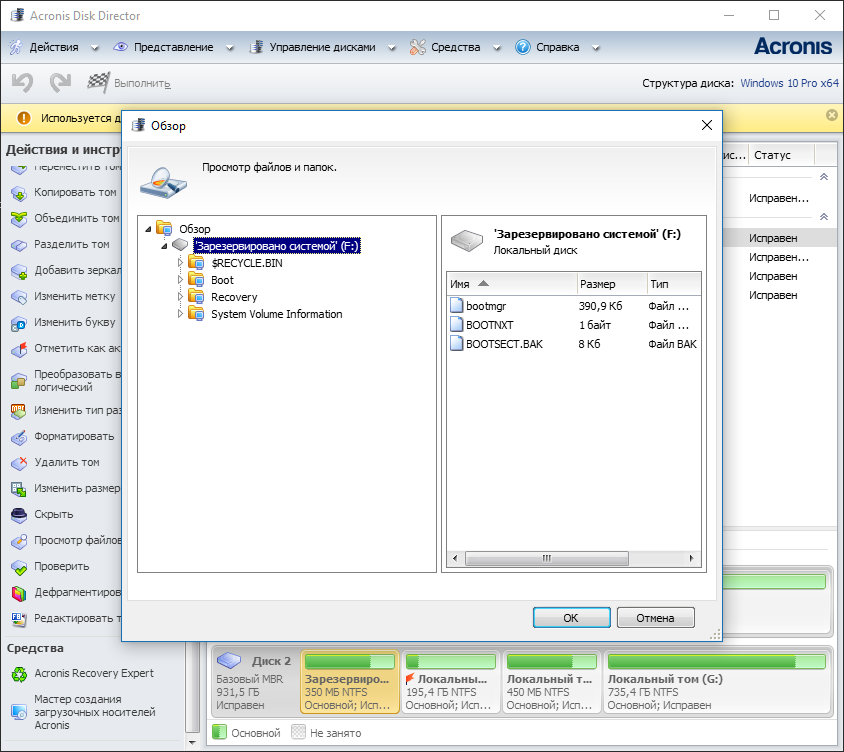This screenshot has width=844, height=752.
Task: Click the Объединить том icon in sidebar
Action: click(x=19, y=219)
